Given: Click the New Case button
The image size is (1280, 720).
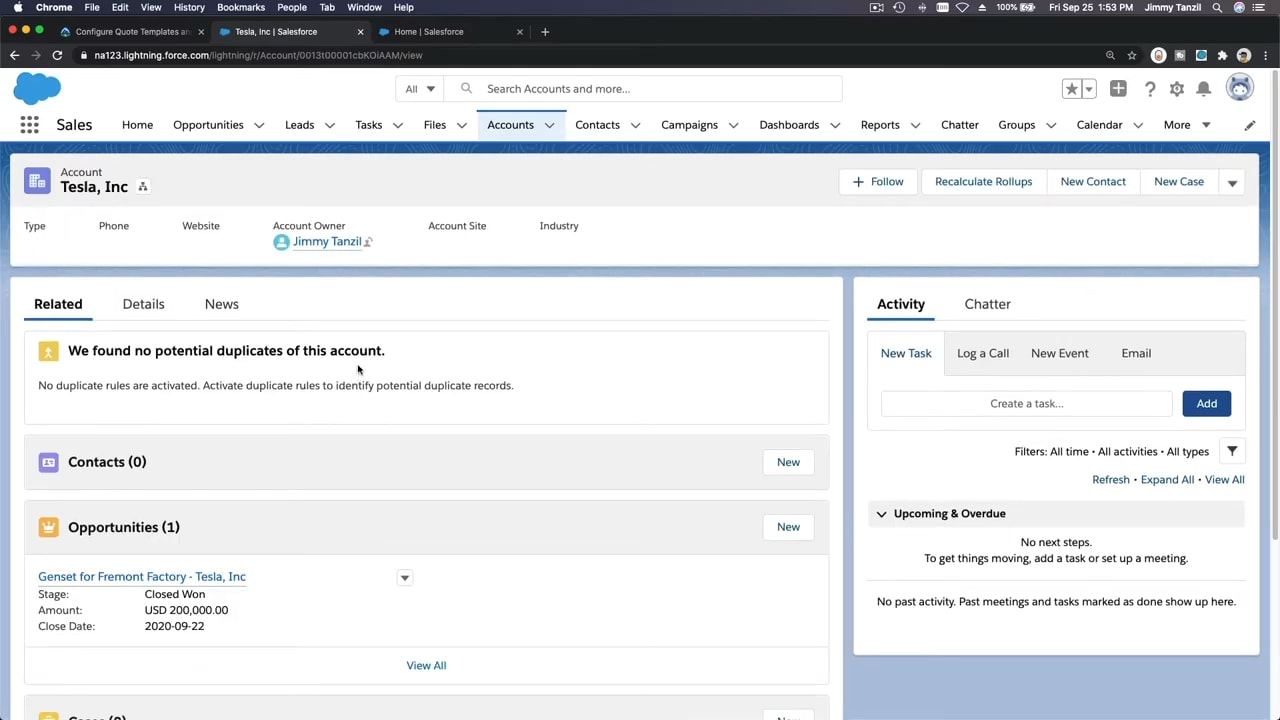Looking at the screenshot, I should tap(1179, 182).
